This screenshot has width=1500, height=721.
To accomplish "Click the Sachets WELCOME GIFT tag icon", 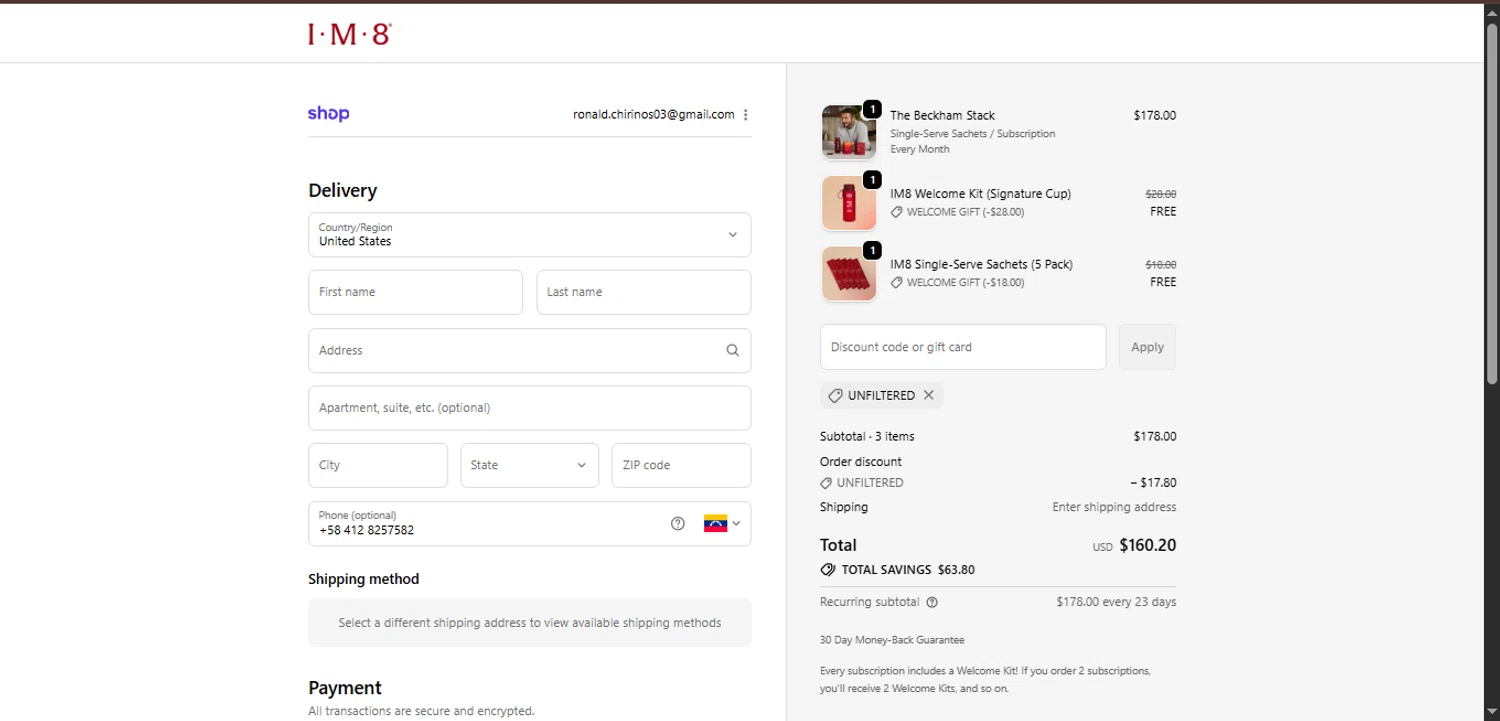I will (897, 283).
